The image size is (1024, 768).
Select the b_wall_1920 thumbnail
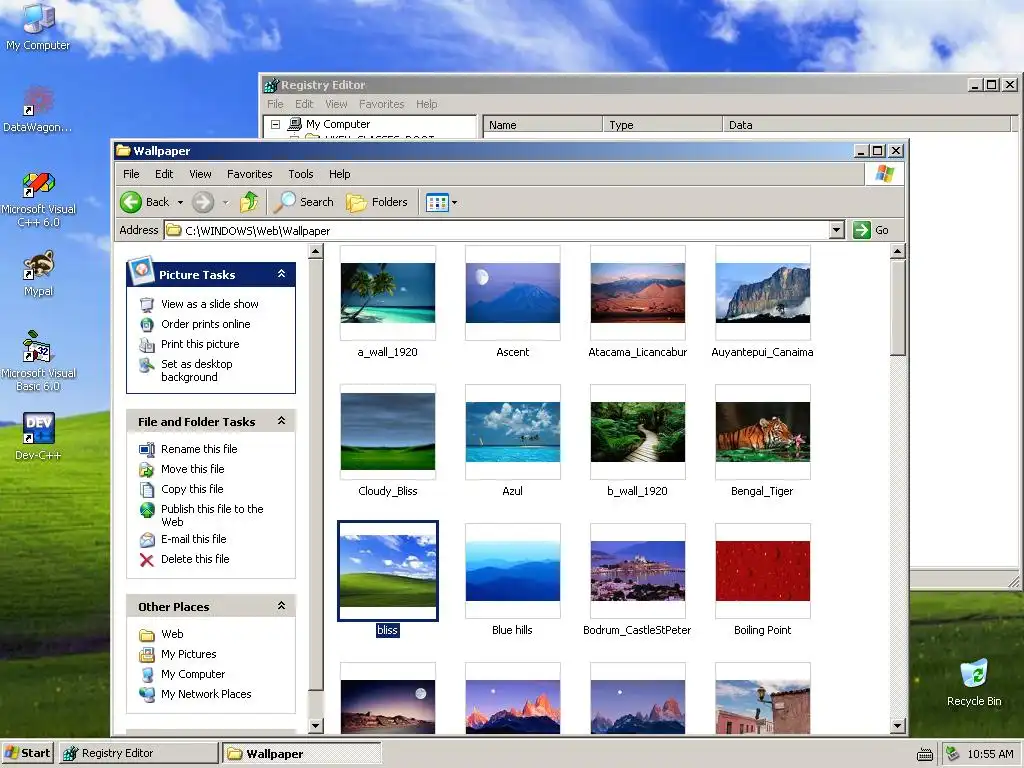pos(637,432)
